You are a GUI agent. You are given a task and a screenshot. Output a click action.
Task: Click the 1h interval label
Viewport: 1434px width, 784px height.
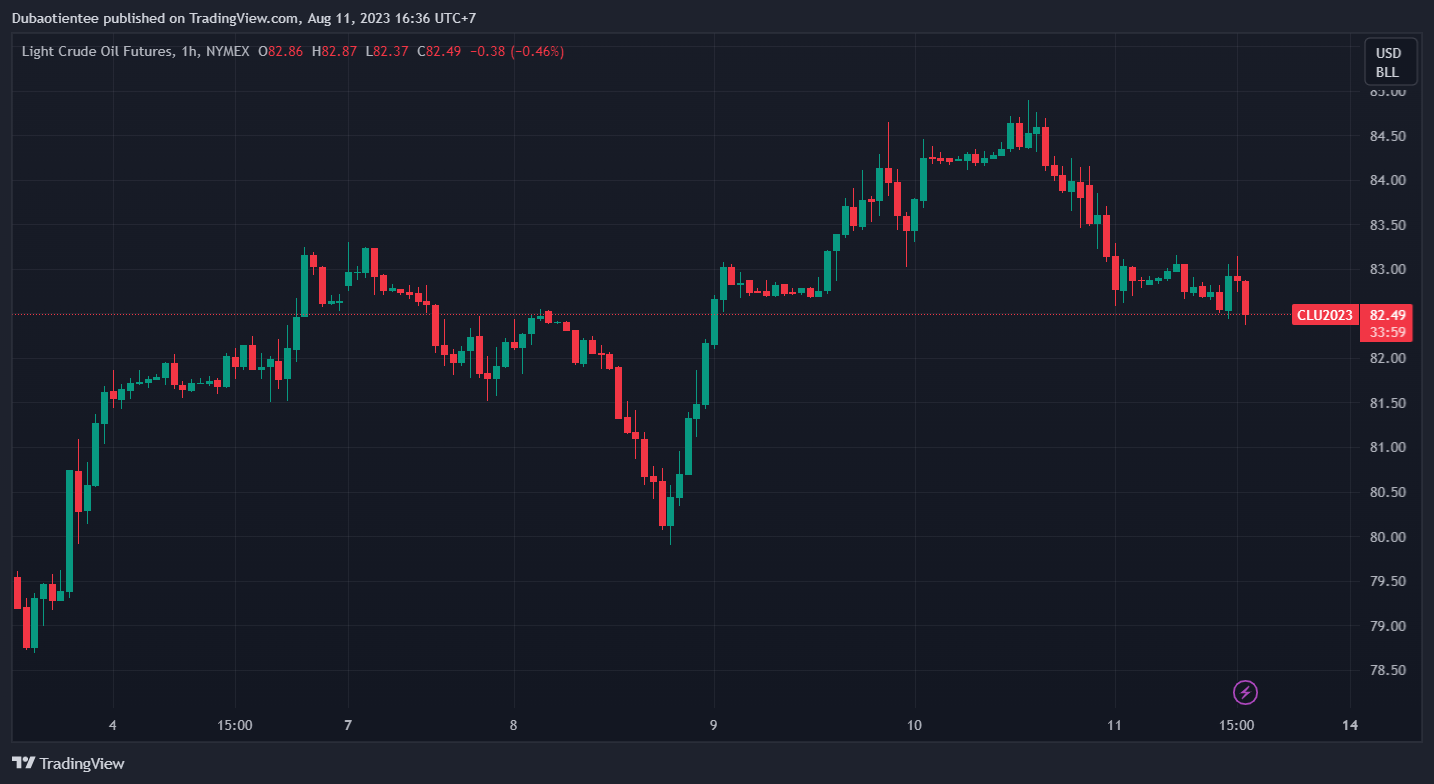point(189,51)
